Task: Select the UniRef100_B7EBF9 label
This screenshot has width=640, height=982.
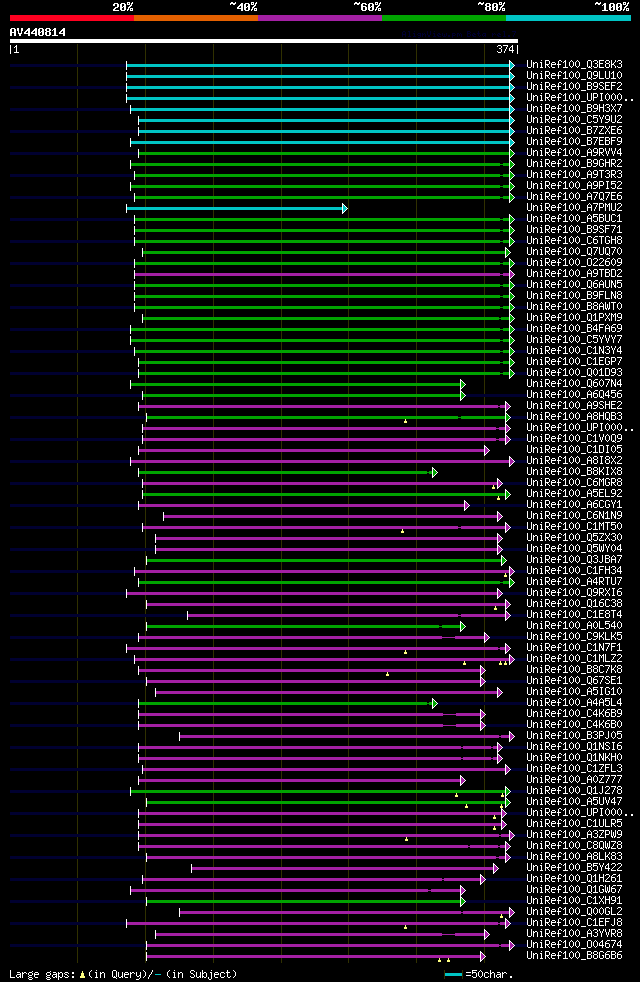Action: (574, 142)
